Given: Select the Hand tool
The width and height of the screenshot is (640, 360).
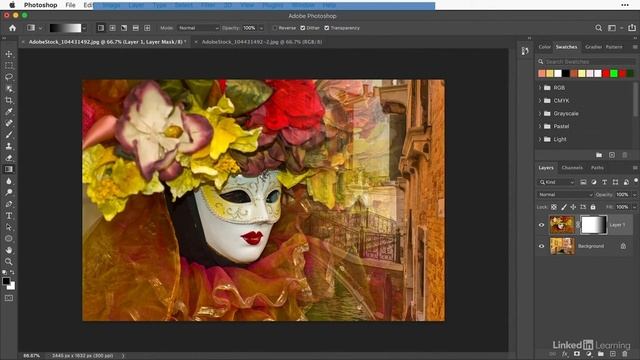Looking at the screenshot, I should [9, 250].
